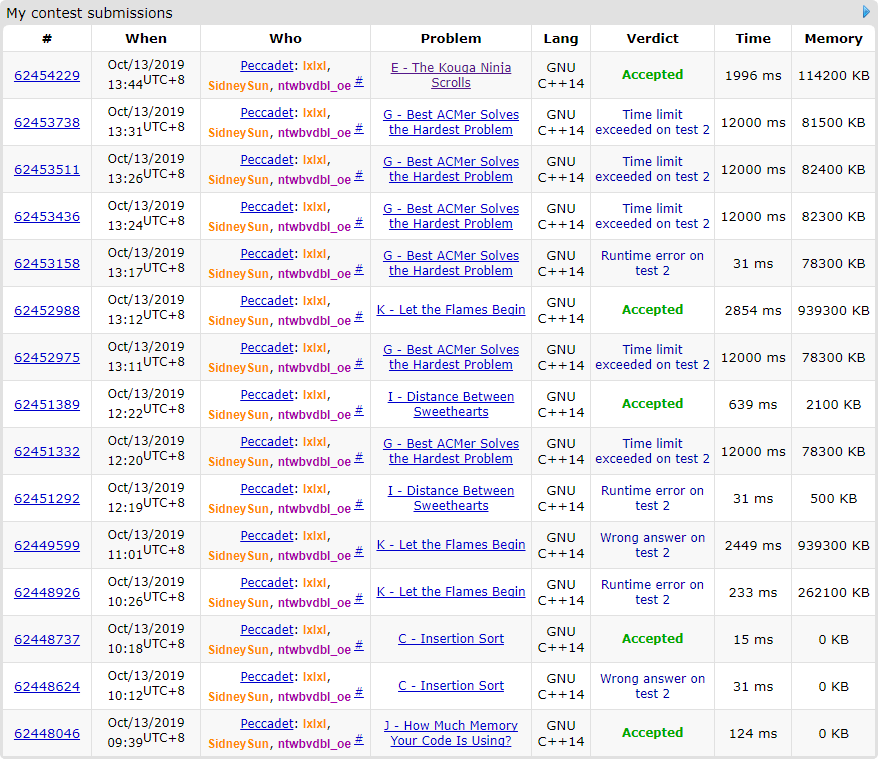879x760 pixels.
Task: Click team name Peccadet in the first row
Action: click(267, 66)
